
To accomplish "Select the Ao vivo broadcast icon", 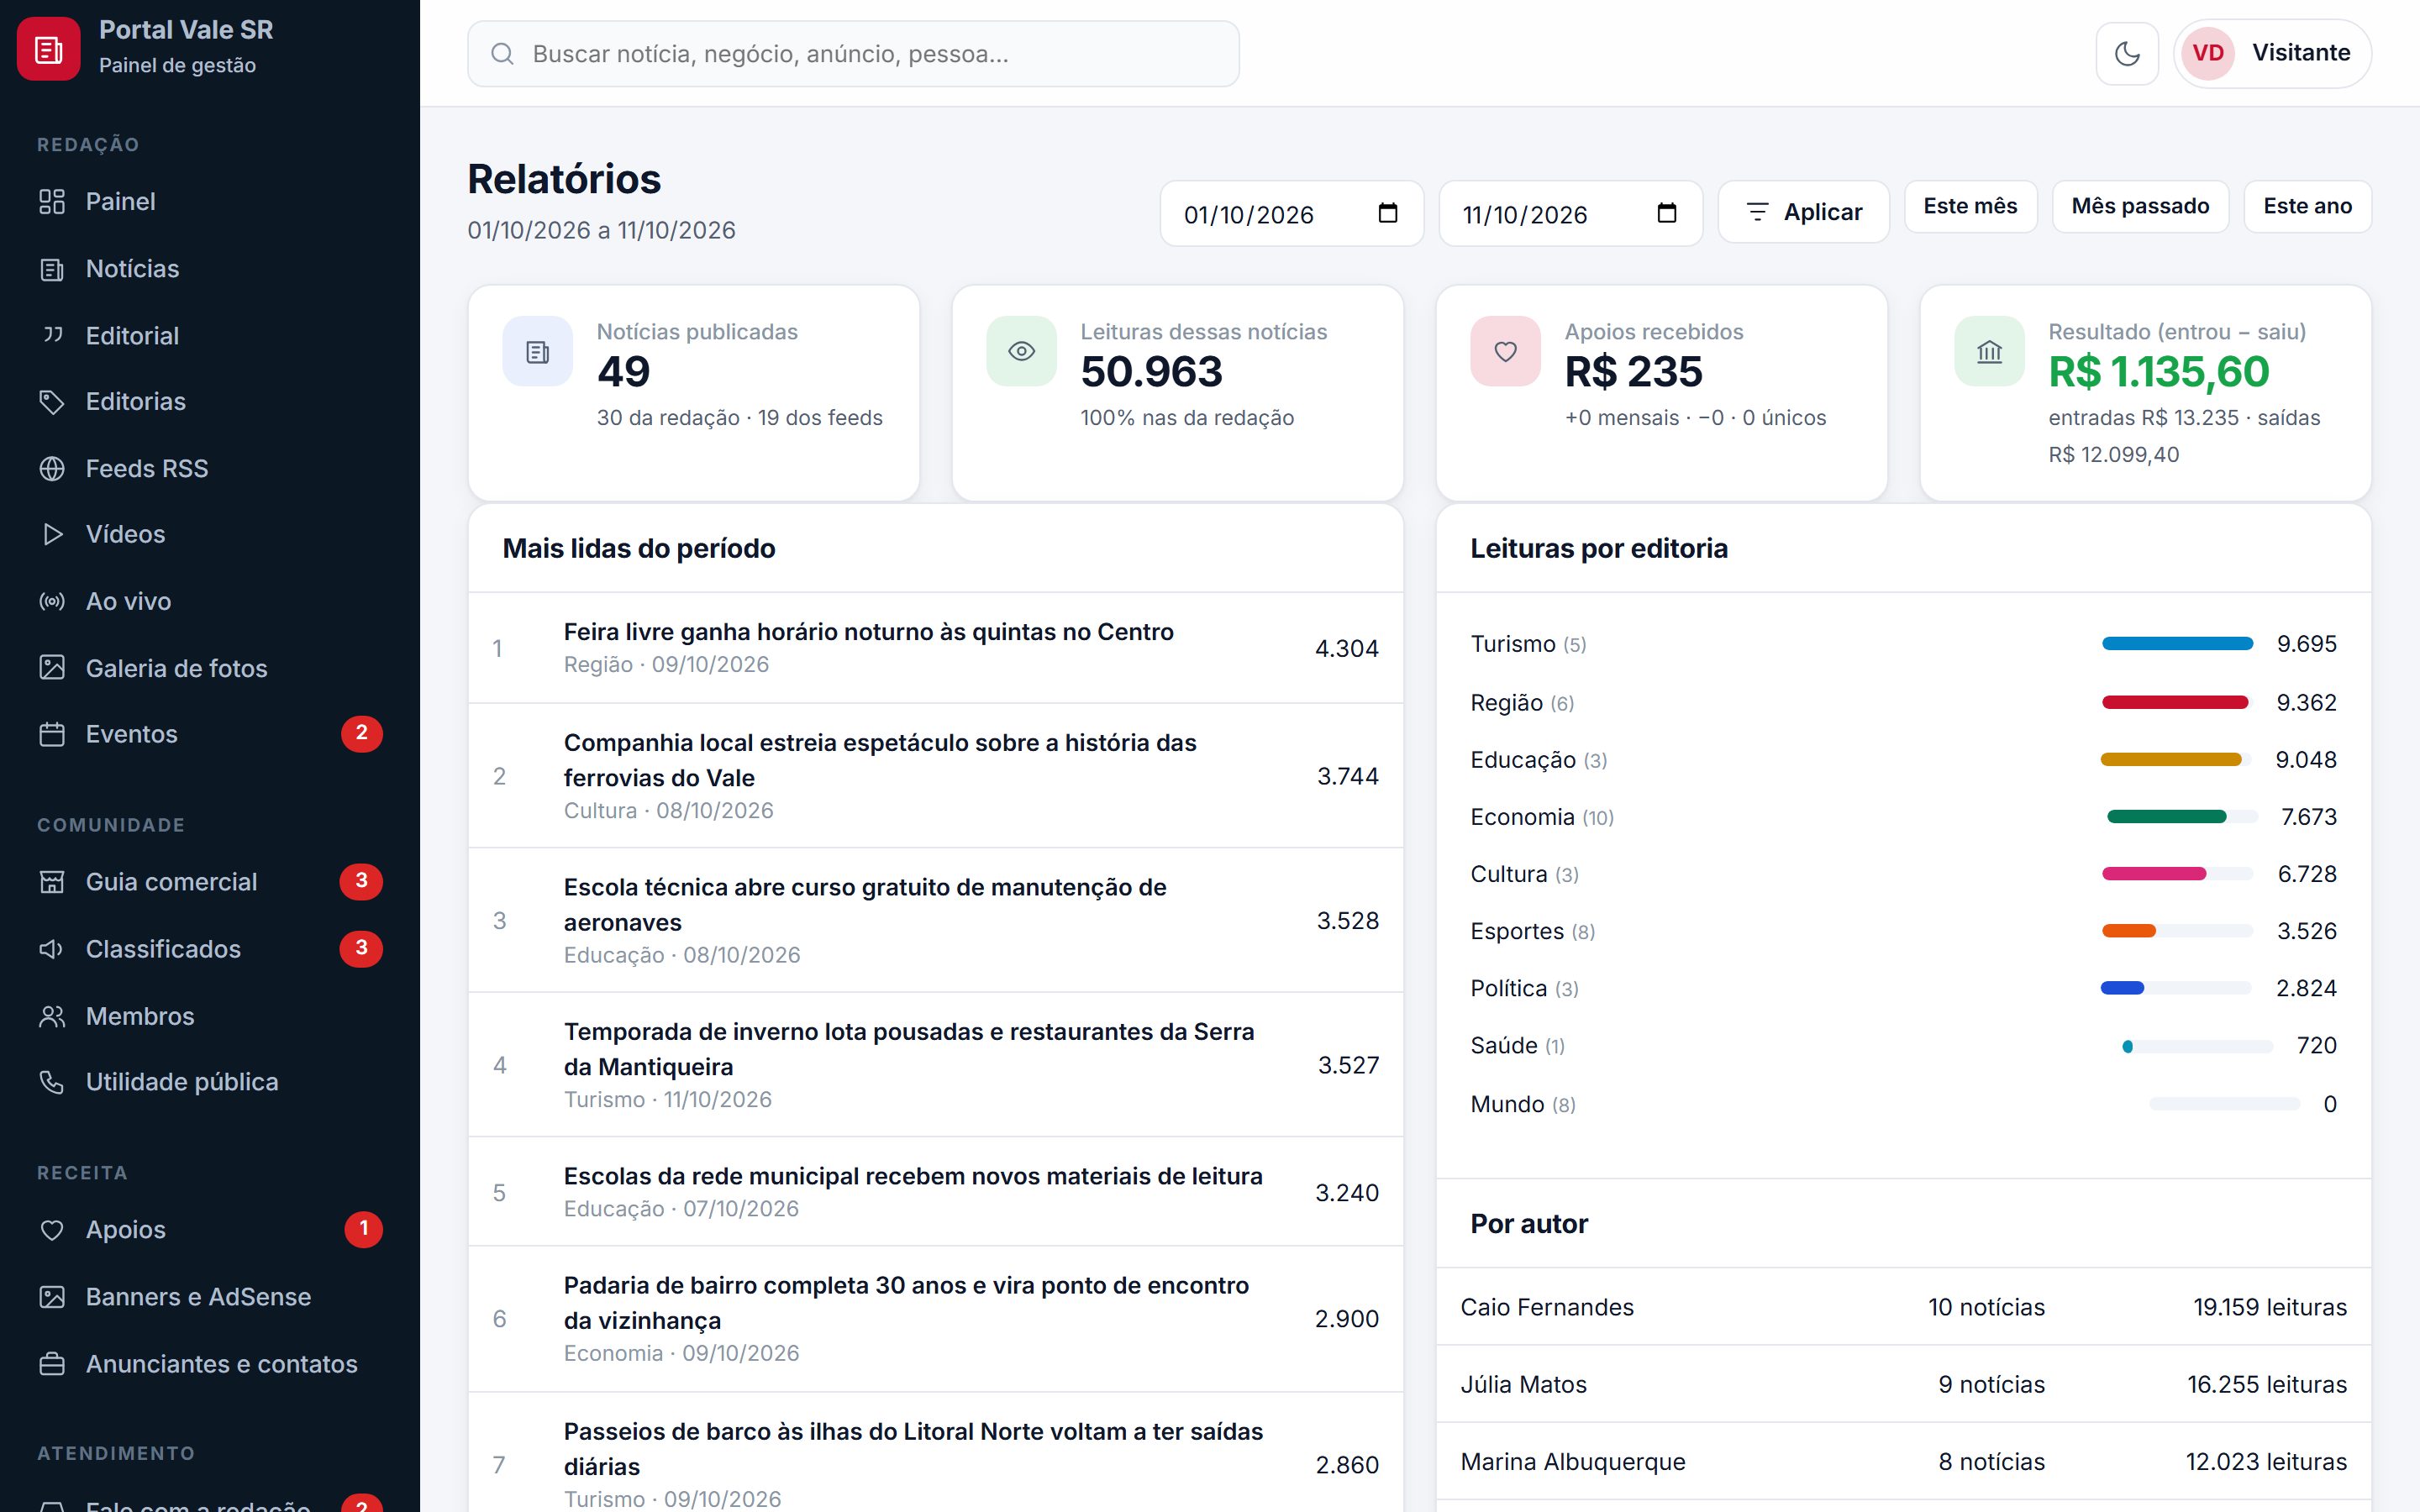I will pyautogui.click(x=52, y=601).
